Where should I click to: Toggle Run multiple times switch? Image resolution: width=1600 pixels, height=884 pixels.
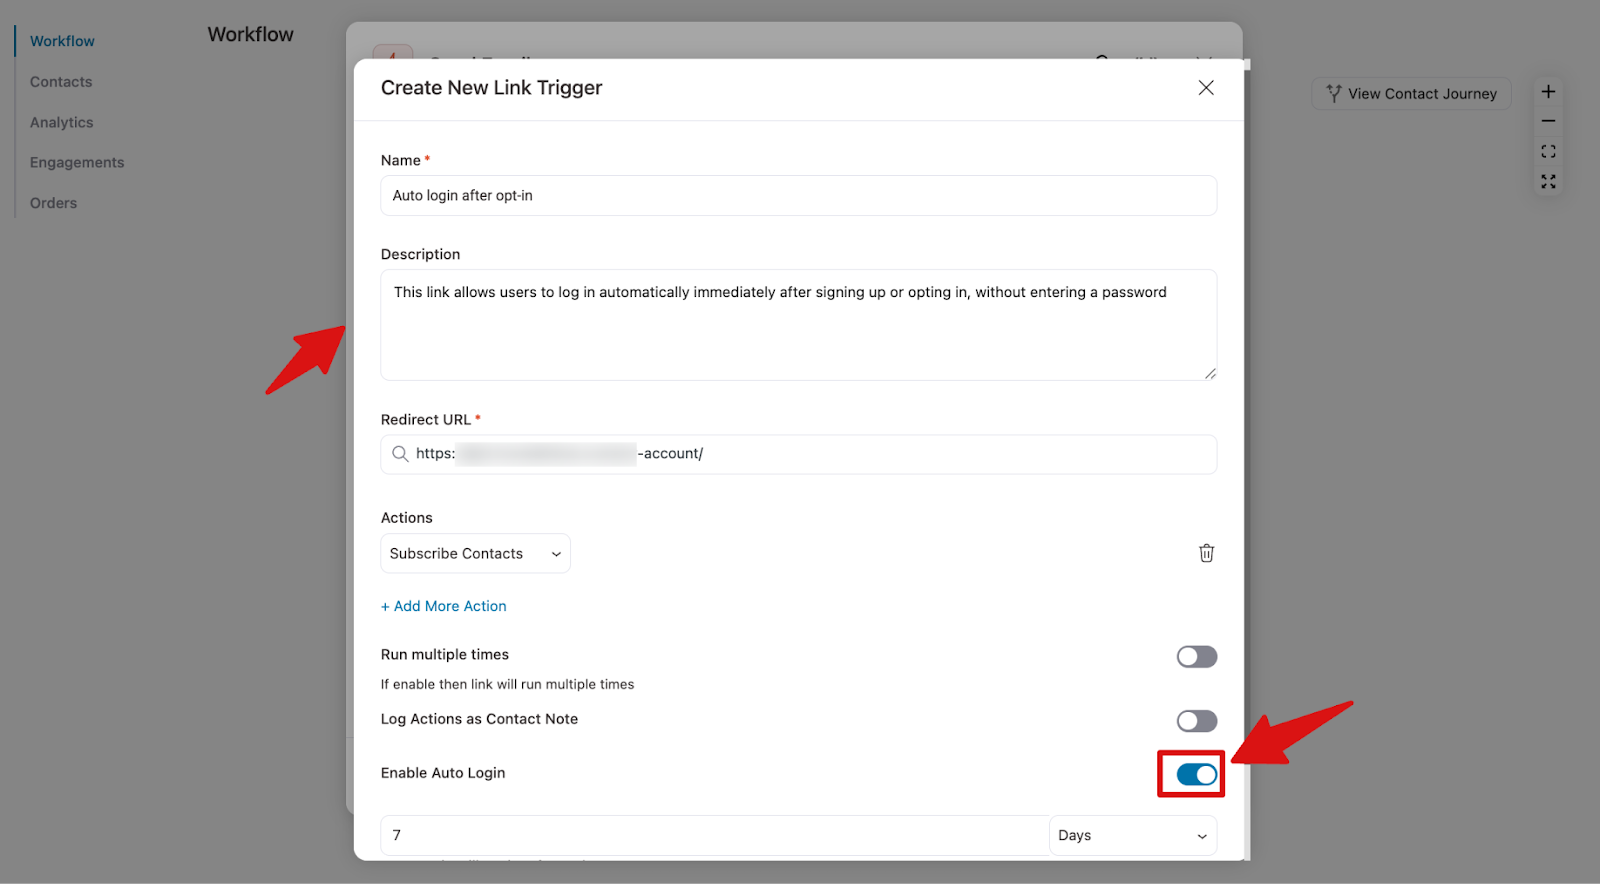click(x=1197, y=657)
